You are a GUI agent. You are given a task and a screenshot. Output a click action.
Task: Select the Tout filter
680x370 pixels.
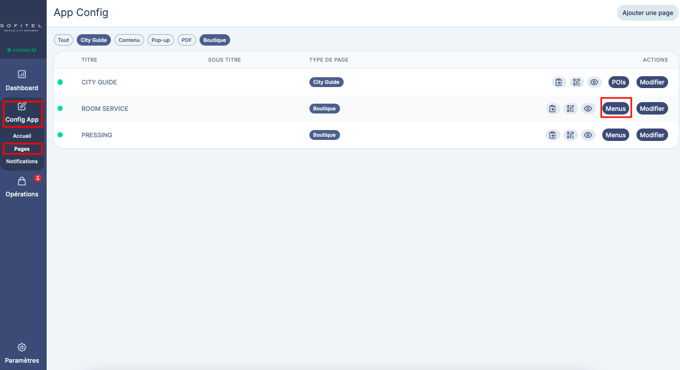click(63, 40)
